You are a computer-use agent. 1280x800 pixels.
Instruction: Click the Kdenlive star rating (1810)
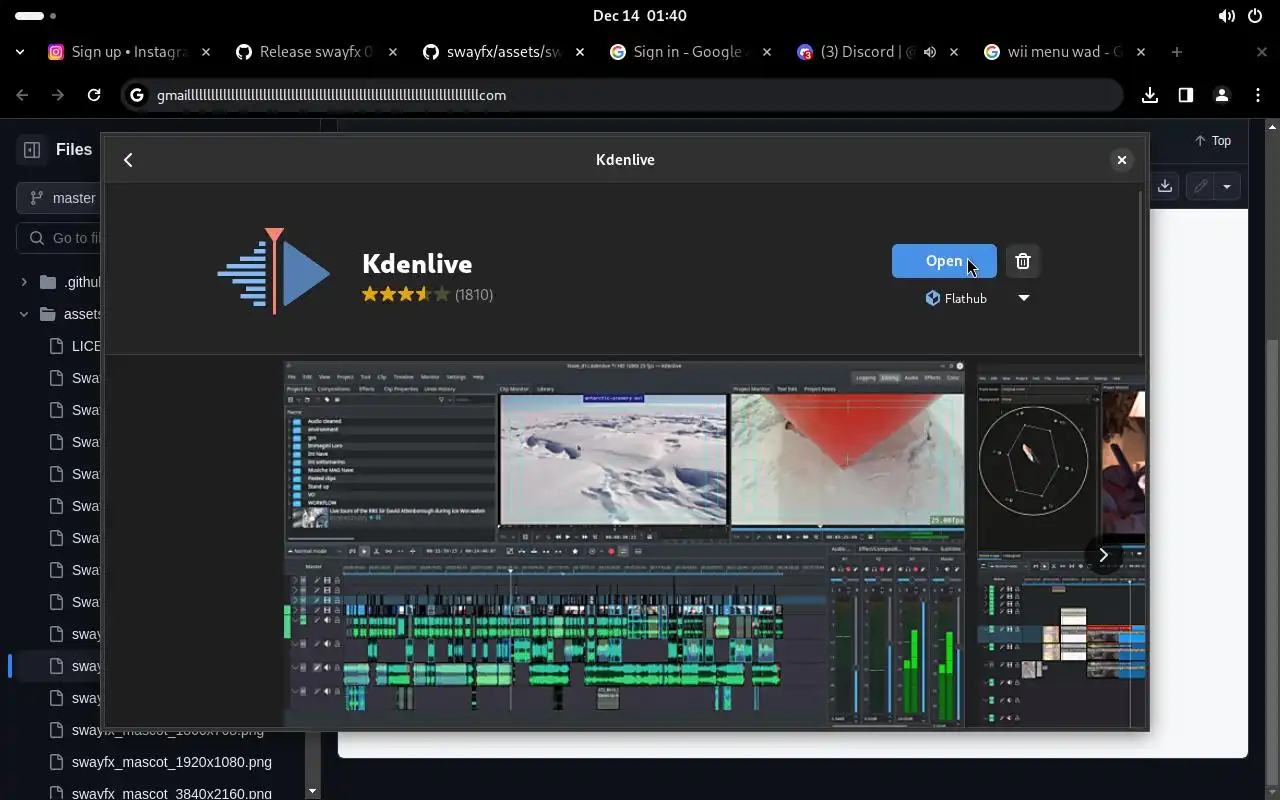pos(427,294)
